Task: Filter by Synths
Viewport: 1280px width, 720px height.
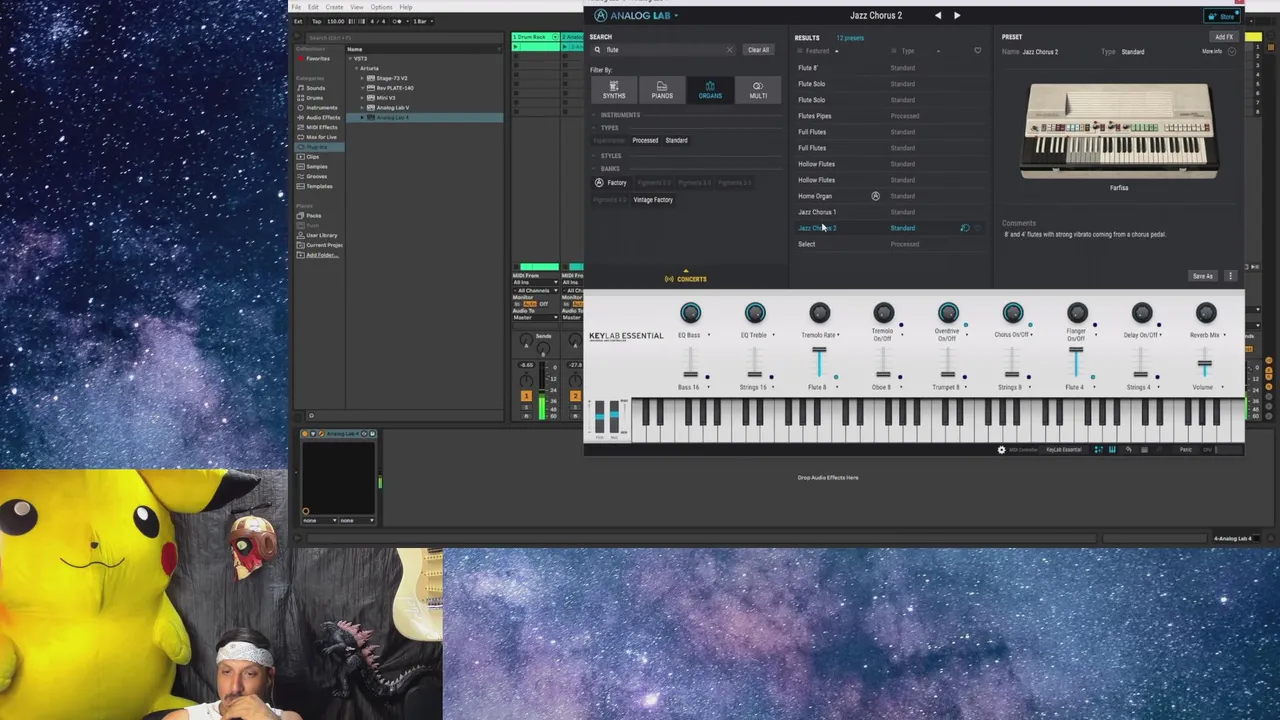Action: (614, 90)
